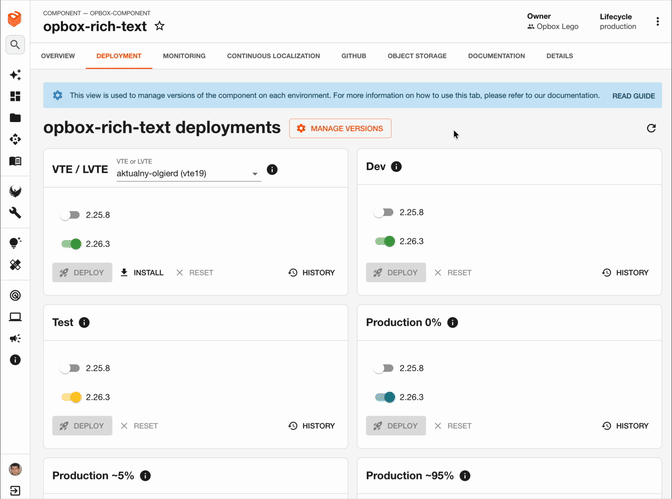Click info icon next to VTE dropdown

point(272,169)
